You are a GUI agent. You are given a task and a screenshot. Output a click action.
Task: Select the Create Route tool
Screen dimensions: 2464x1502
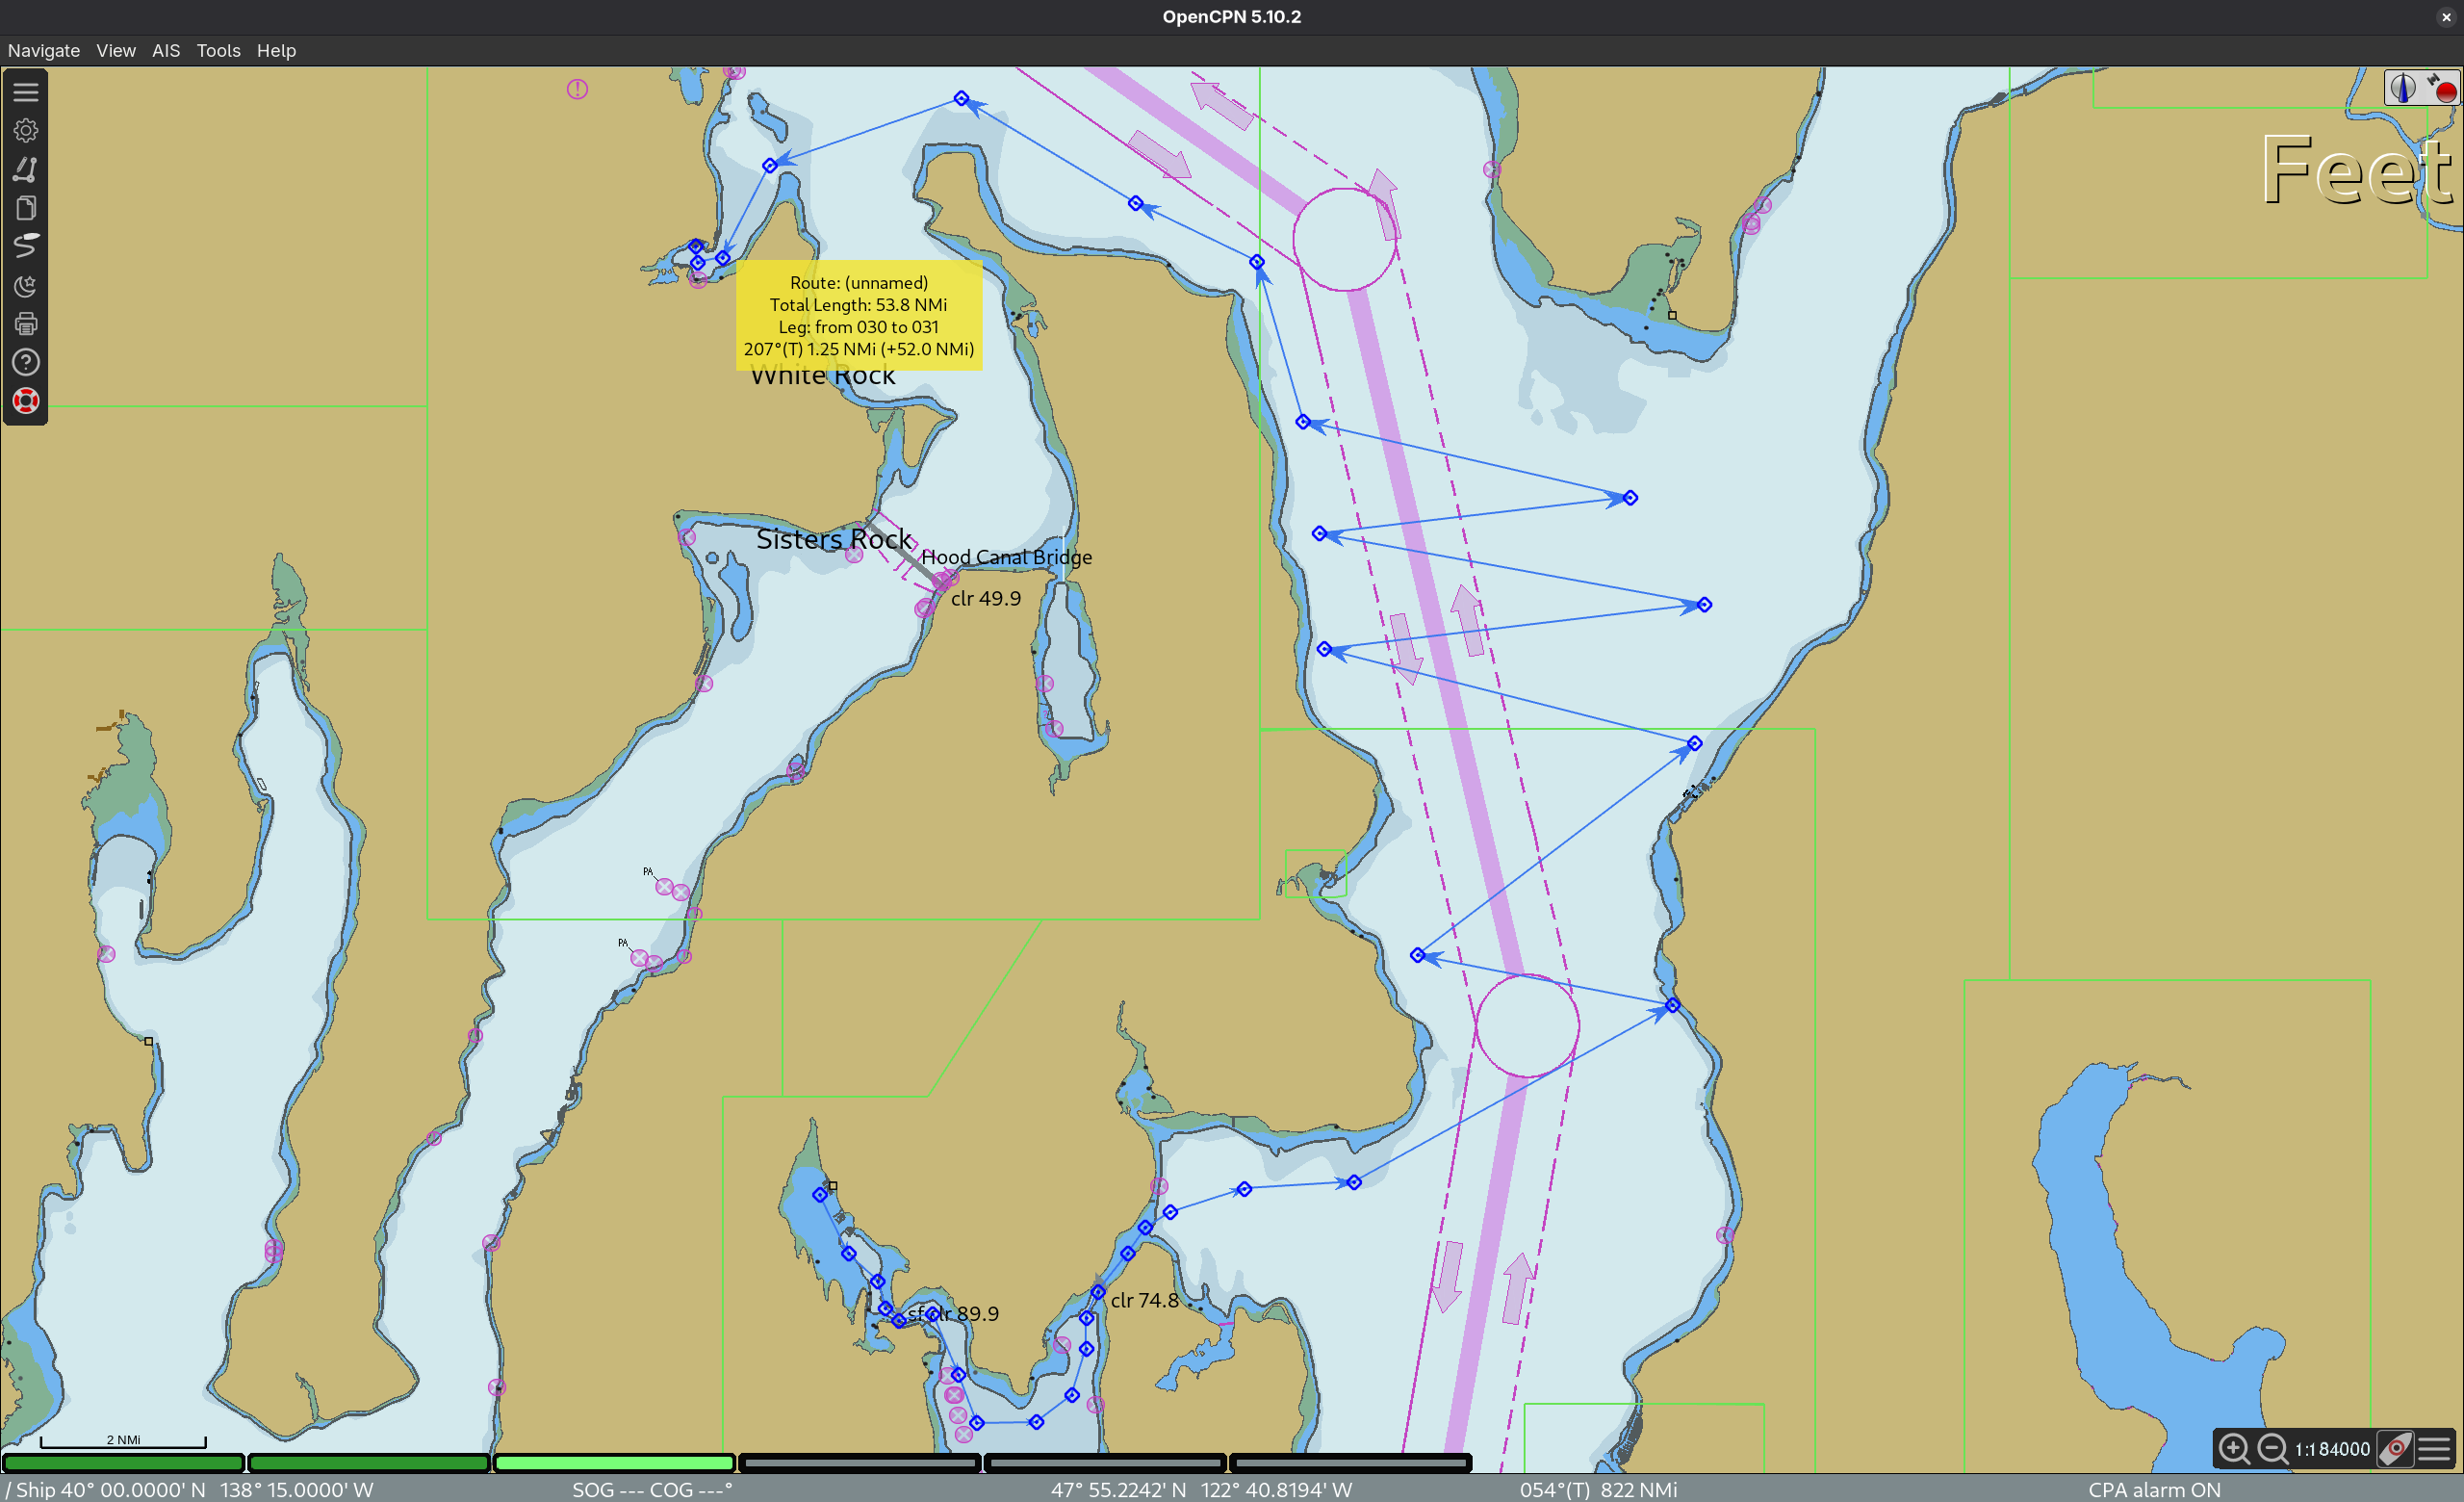click(x=26, y=169)
